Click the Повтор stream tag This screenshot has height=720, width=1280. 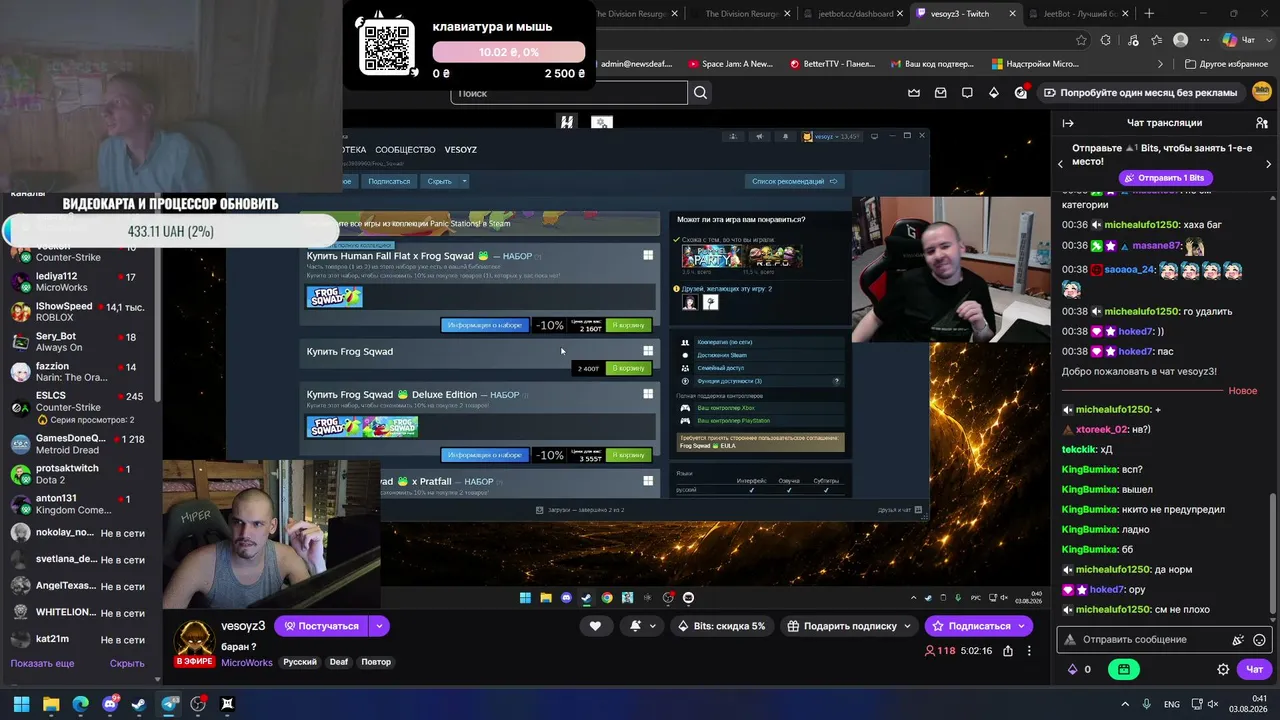(376, 662)
